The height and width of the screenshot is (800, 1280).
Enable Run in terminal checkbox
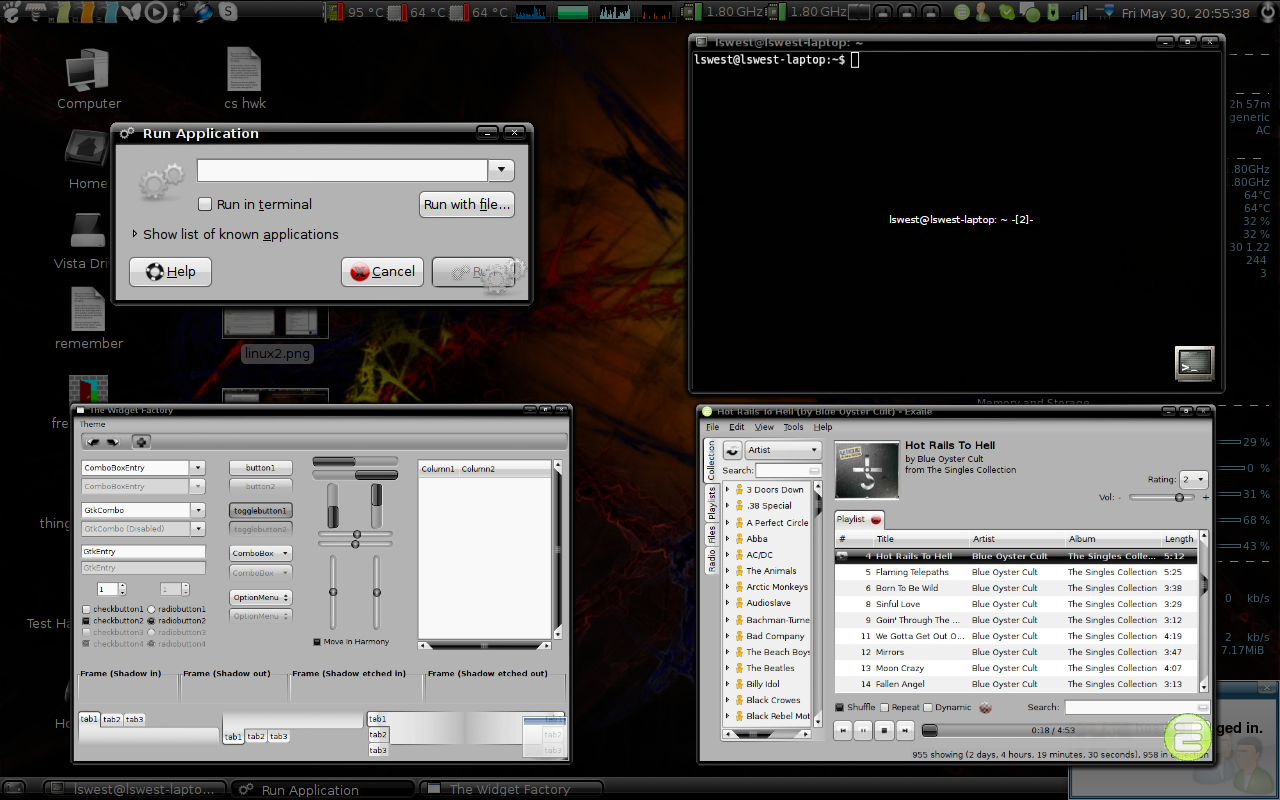(205, 204)
